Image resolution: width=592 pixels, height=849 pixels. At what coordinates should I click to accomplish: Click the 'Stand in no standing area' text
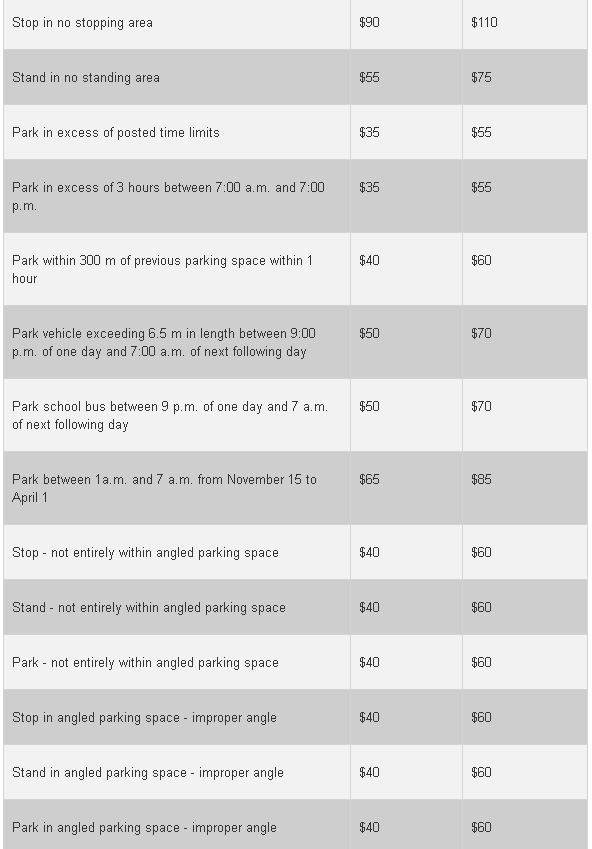click(x=86, y=77)
